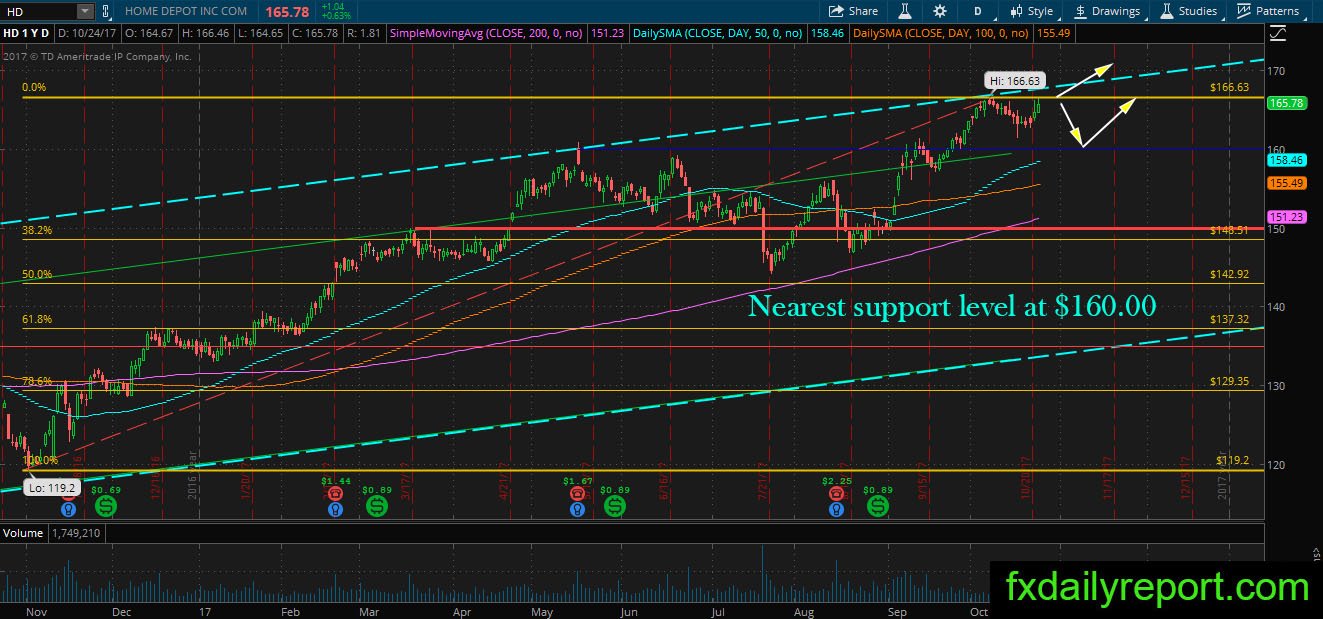Click the November light bulb event icon
The height and width of the screenshot is (619, 1323).
[68, 509]
